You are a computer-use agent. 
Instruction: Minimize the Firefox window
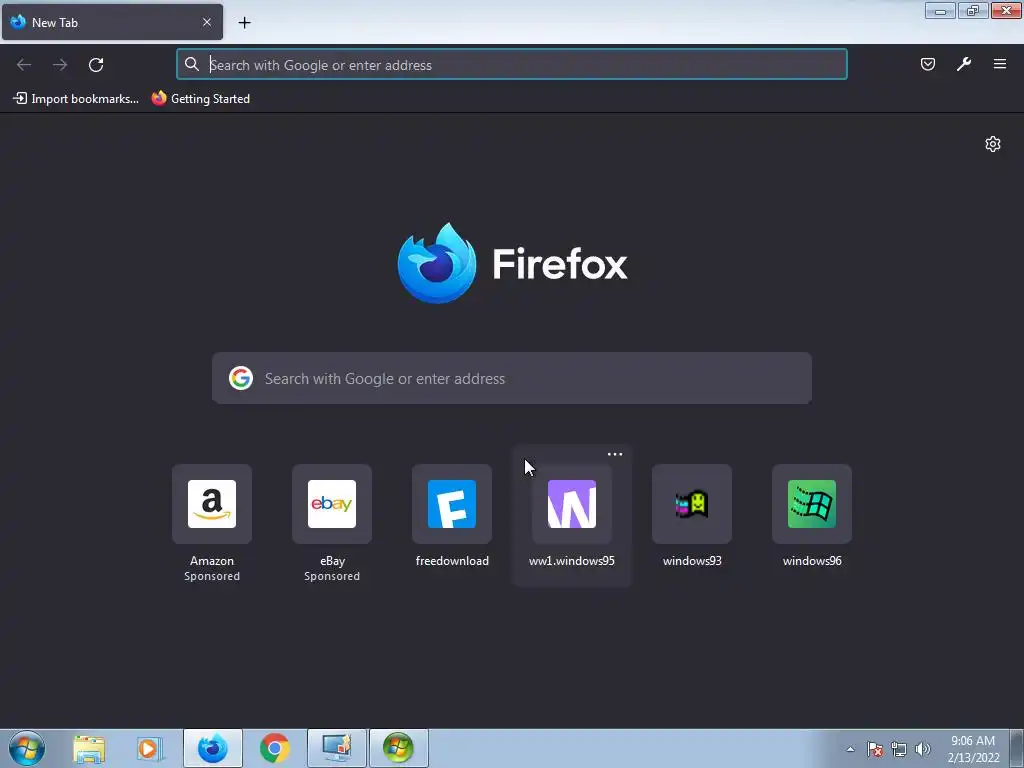[940, 10]
